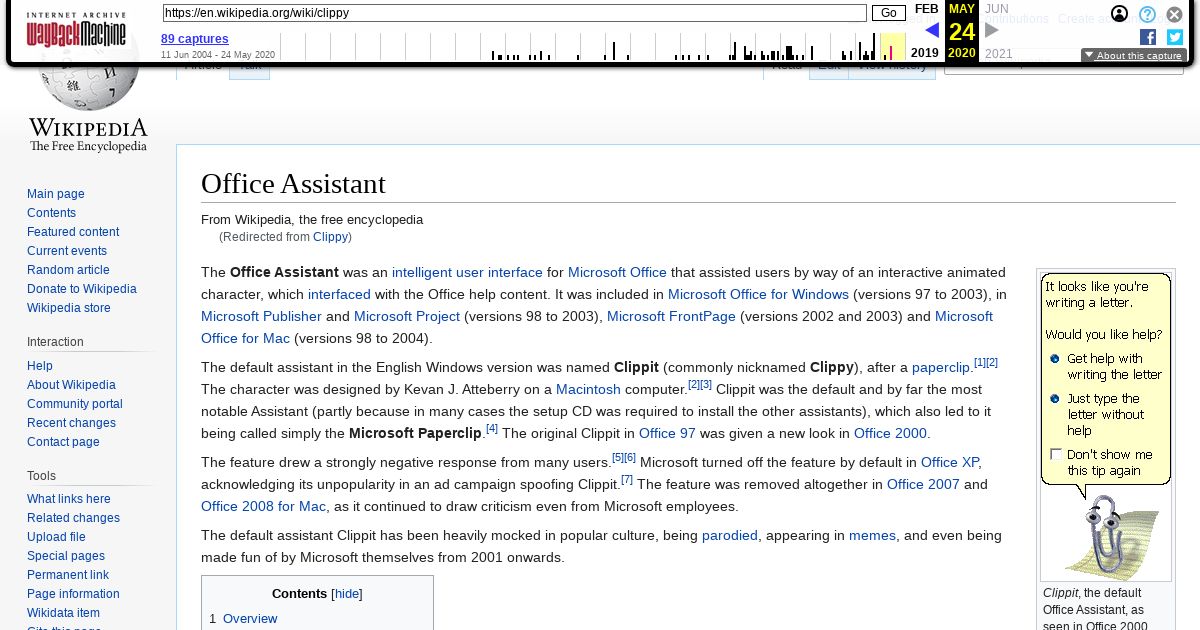Open Microsoft Office for Windows link

point(758,294)
